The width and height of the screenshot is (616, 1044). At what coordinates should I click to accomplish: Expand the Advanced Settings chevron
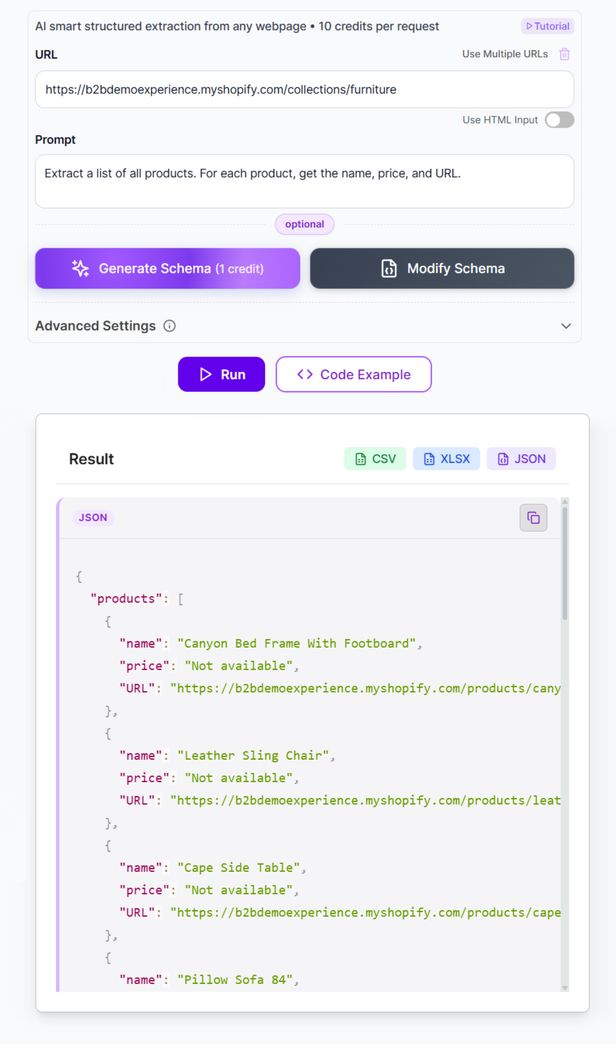click(566, 326)
